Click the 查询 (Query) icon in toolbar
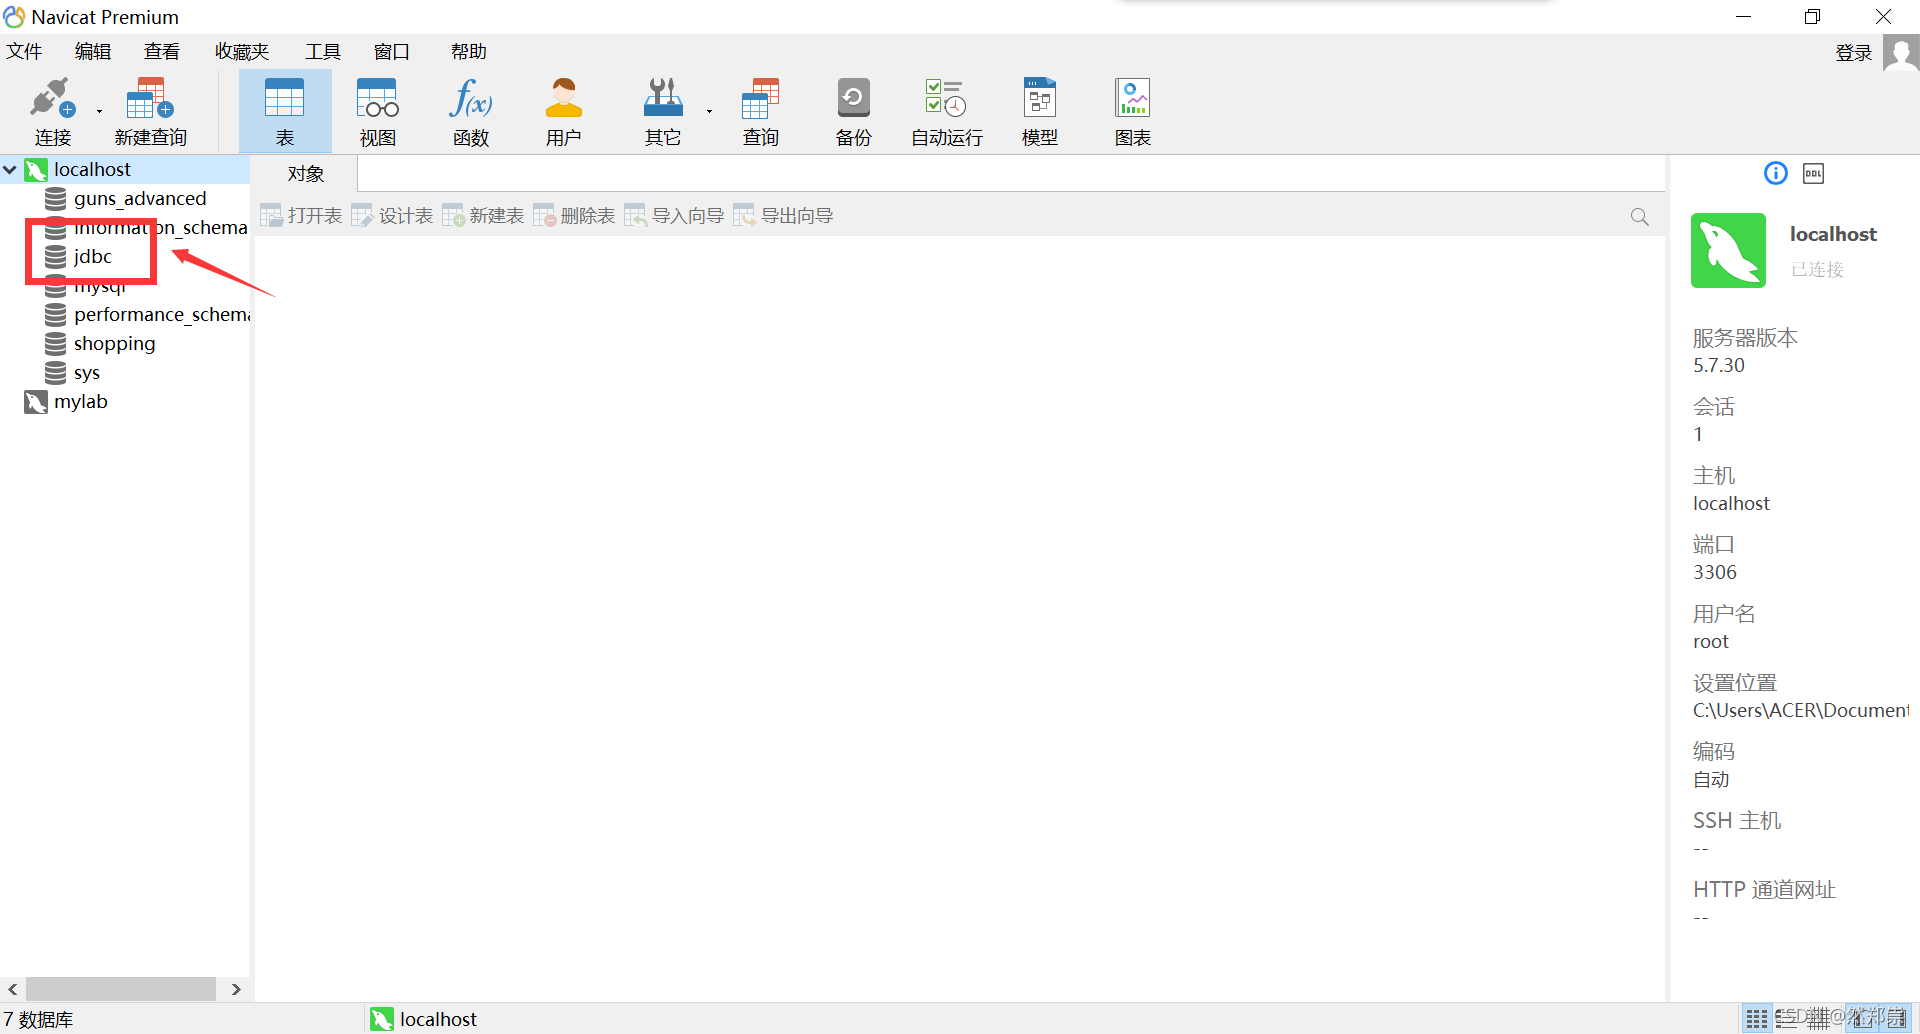The width and height of the screenshot is (1920, 1034). 760,110
